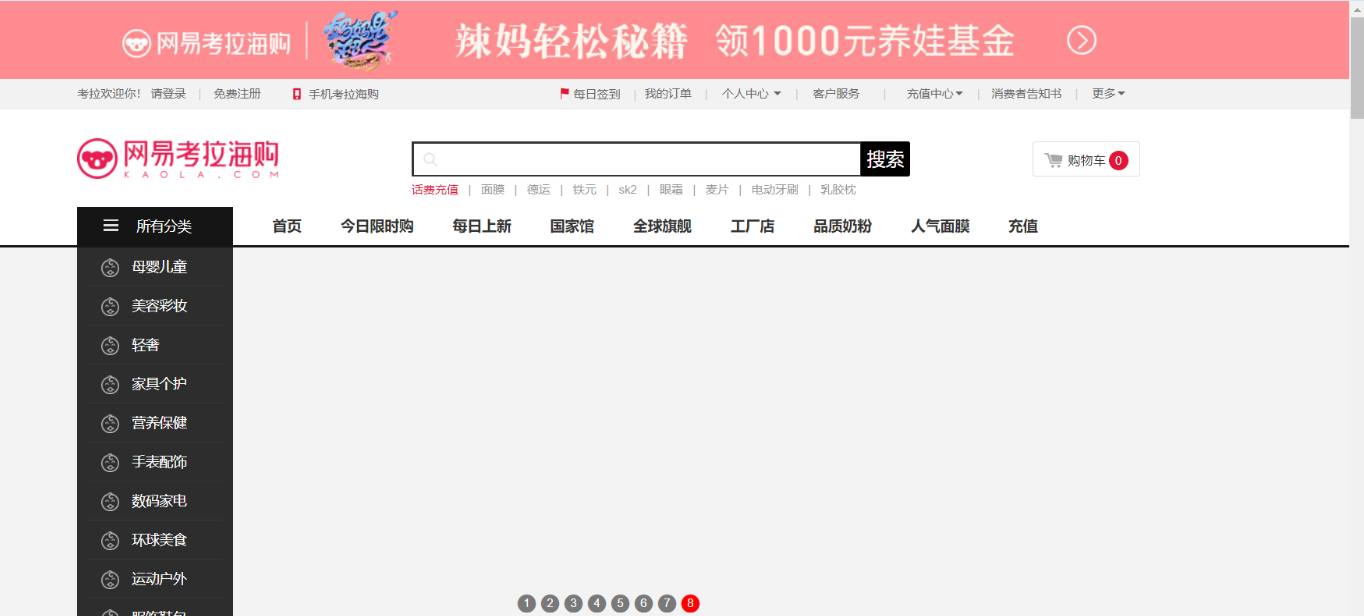Open the 个人中心 dropdown
This screenshot has height=616, width=1364.
click(751, 94)
